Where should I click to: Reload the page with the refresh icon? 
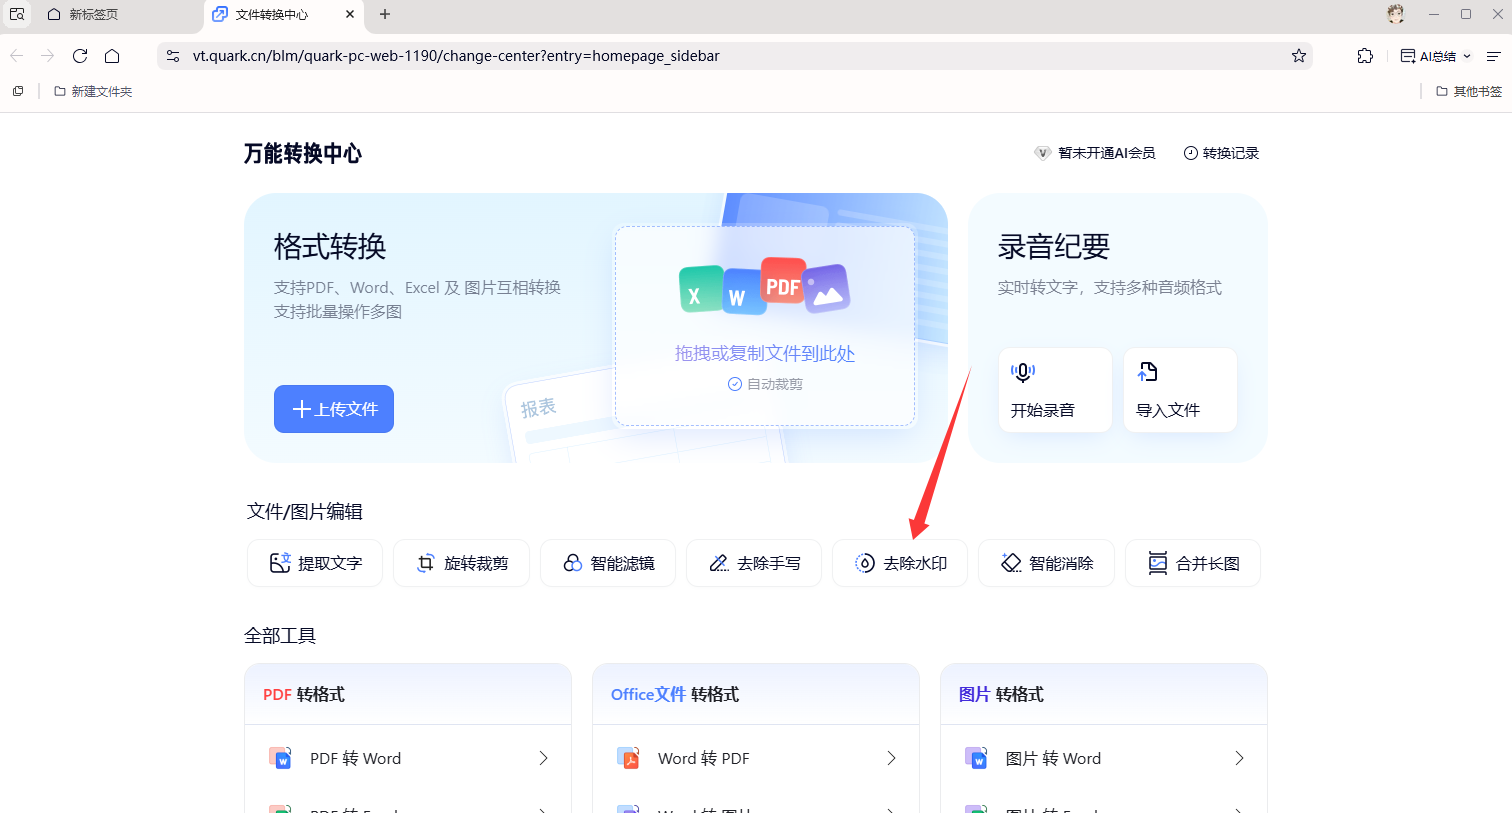click(x=80, y=56)
